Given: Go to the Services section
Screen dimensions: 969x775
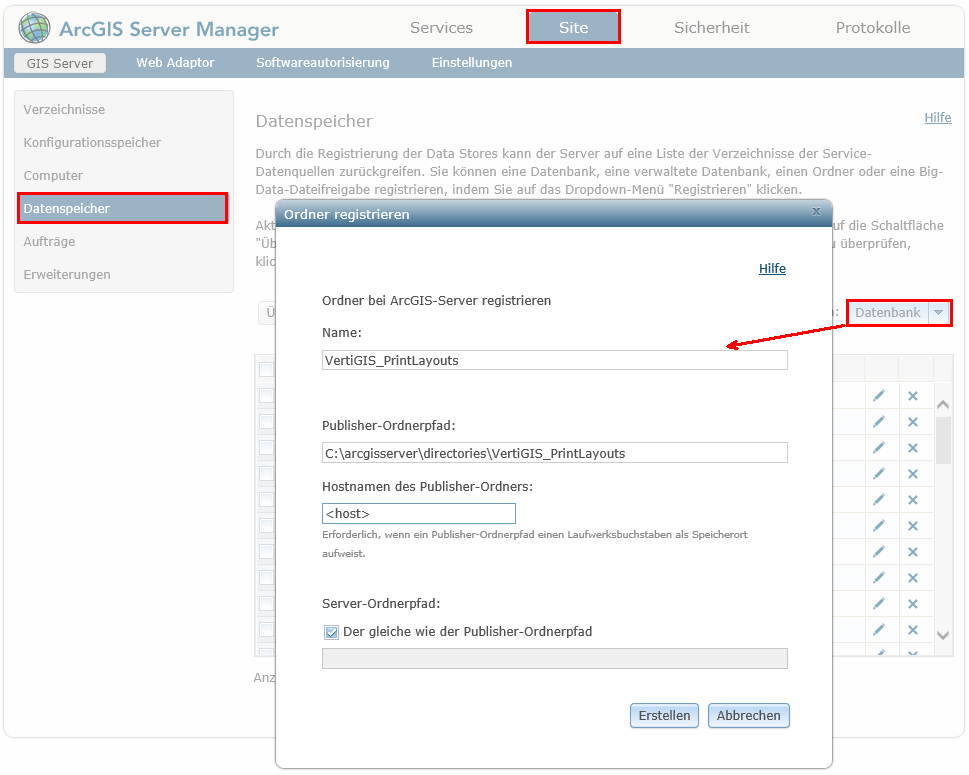Looking at the screenshot, I should [x=440, y=28].
